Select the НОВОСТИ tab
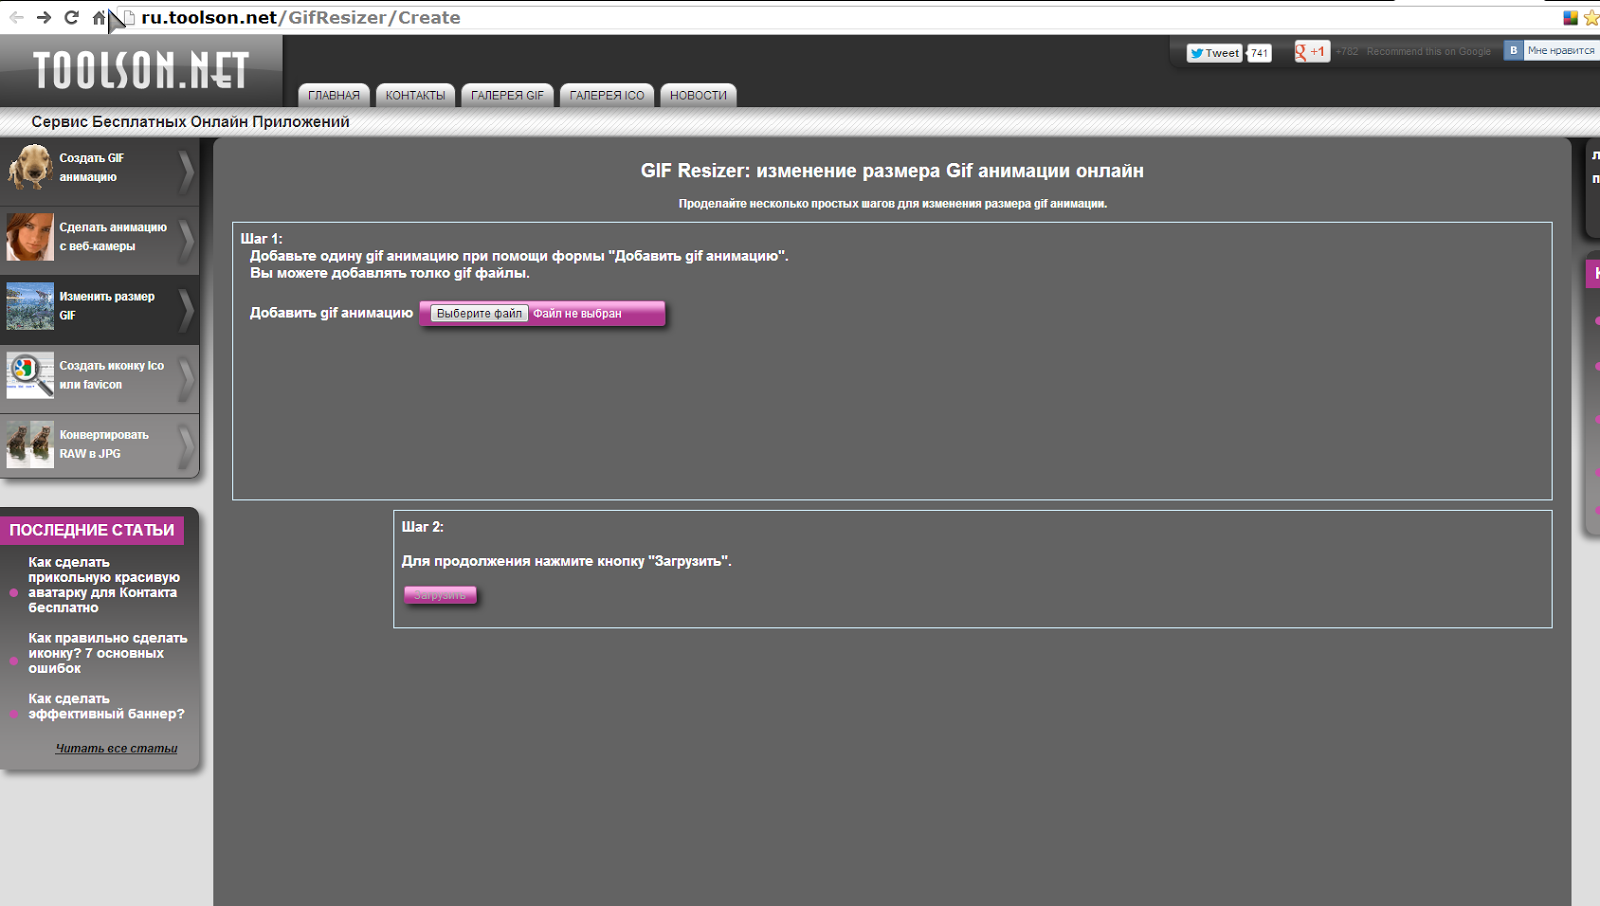 coord(698,95)
